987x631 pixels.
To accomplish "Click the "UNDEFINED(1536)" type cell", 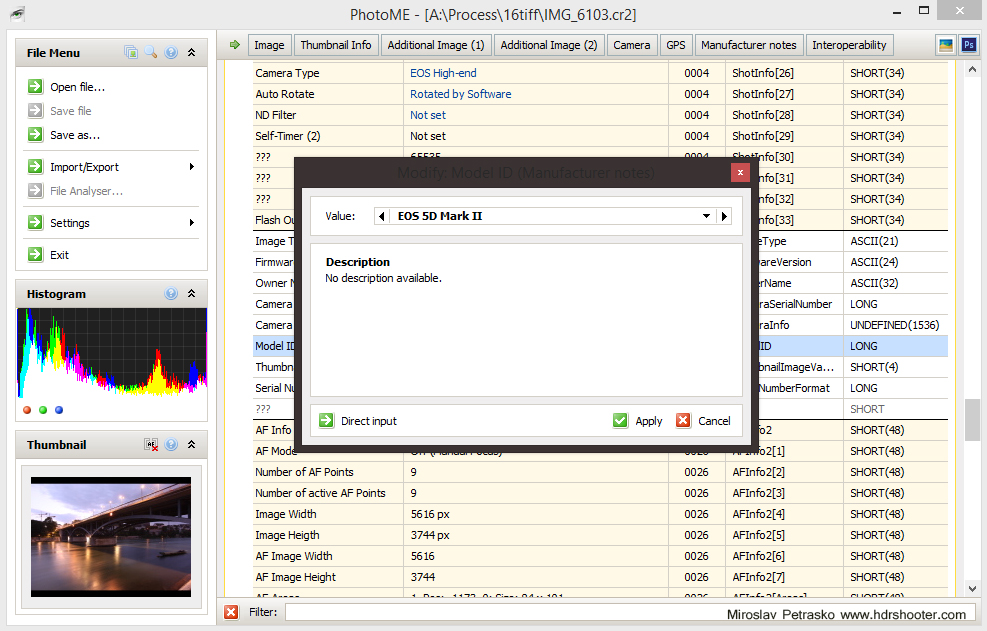I will [894, 325].
